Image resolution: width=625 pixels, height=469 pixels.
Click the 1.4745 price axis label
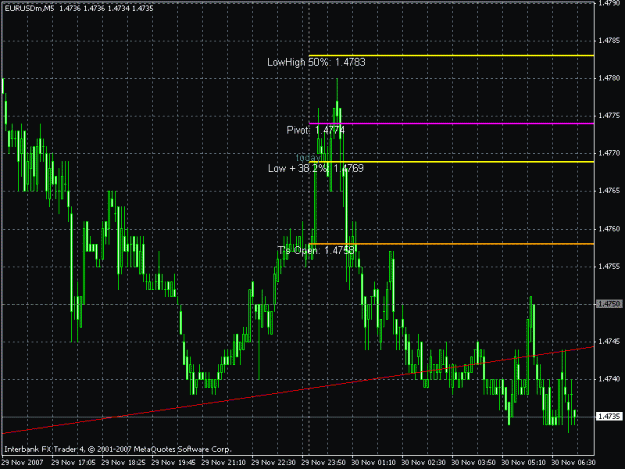pos(609,341)
